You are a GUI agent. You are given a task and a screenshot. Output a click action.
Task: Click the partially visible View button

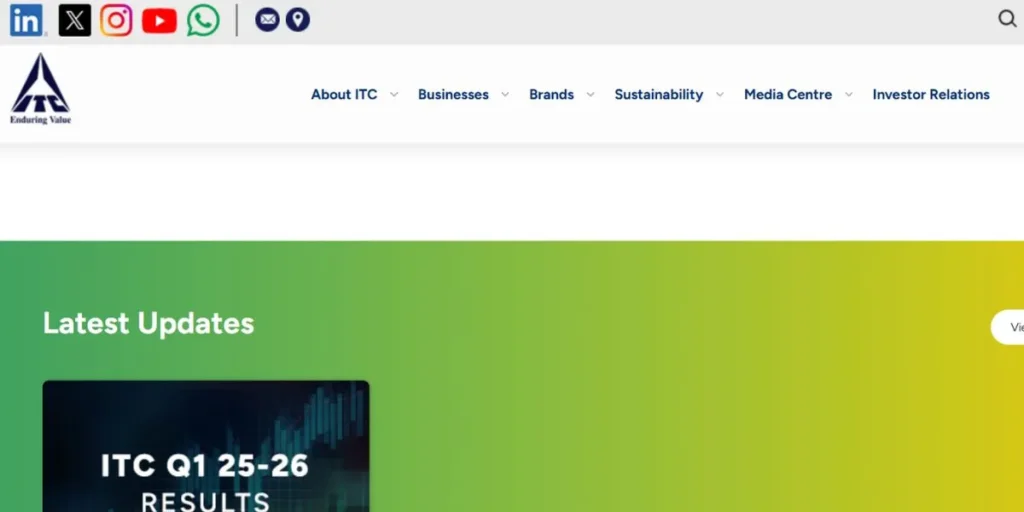(1008, 327)
